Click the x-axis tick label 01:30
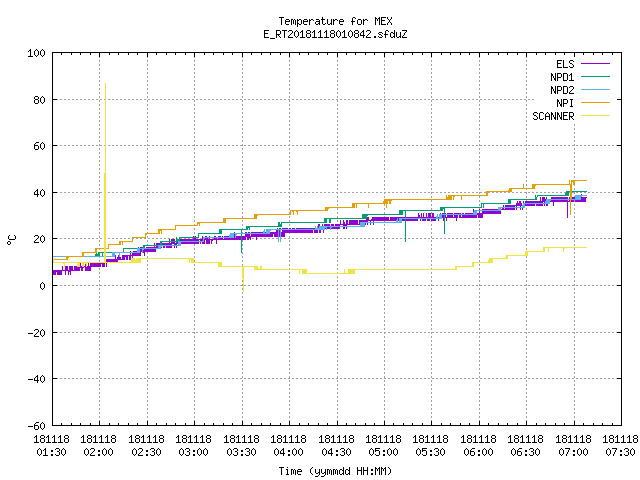The height and width of the screenshot is (480, 640). coord(51,452)
